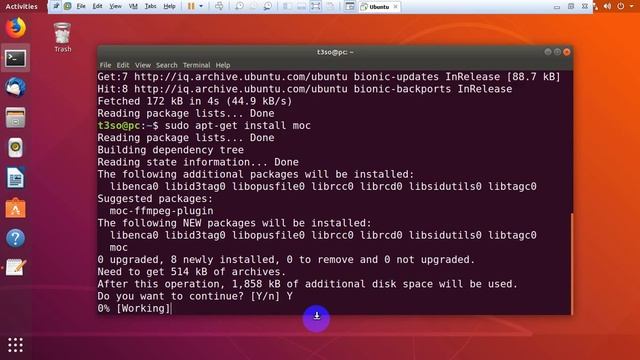
Task: Enter full screen mode icon
Action: [x=316, y=6]
